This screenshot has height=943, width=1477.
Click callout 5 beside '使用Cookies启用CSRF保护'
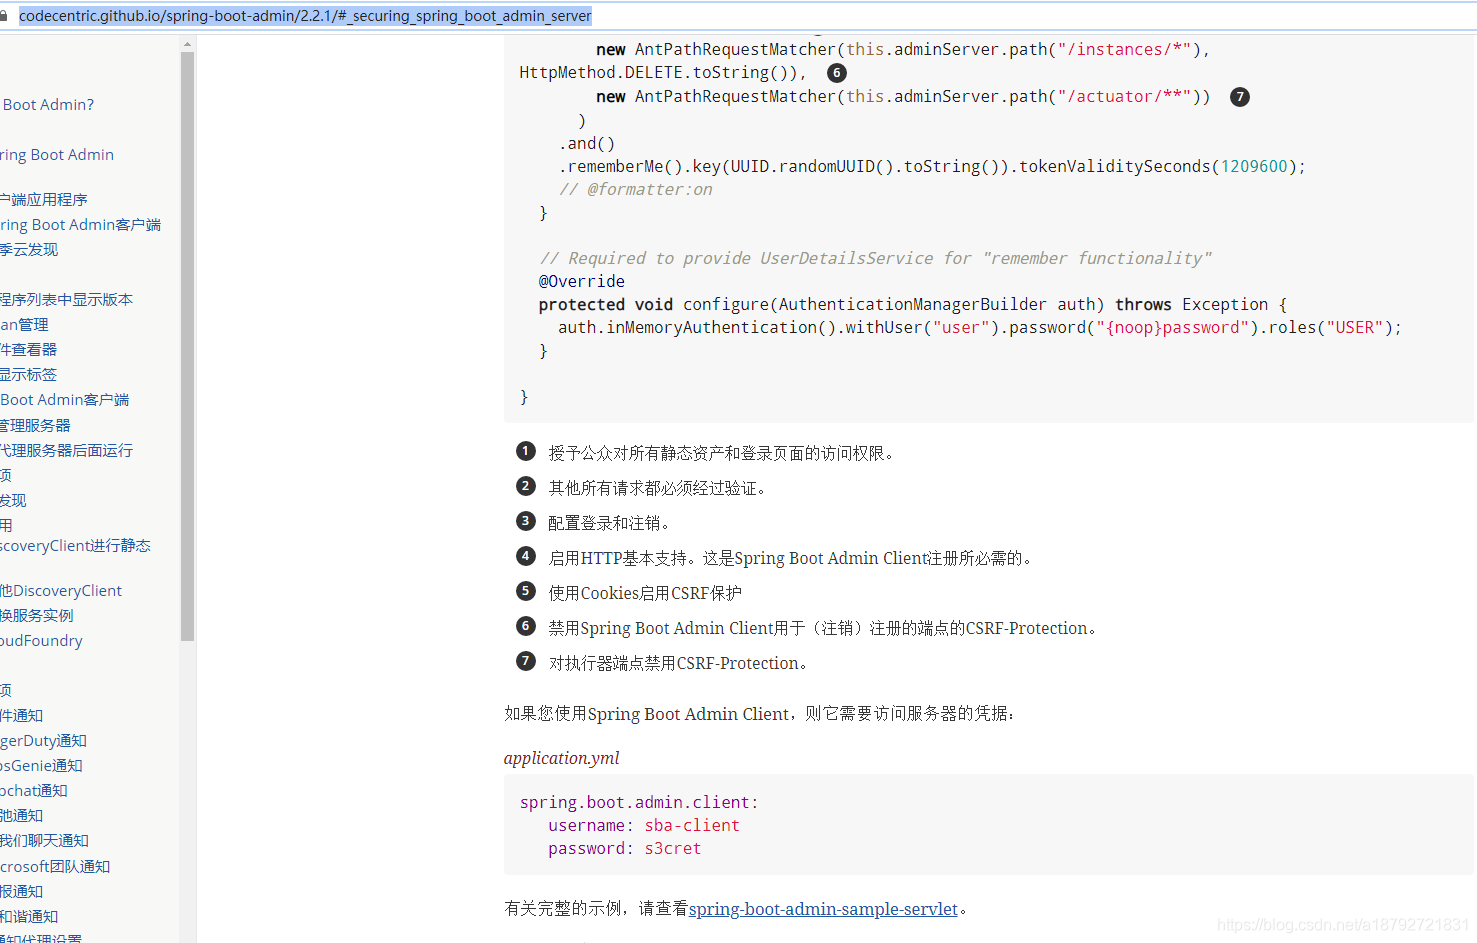coord(526,591)
